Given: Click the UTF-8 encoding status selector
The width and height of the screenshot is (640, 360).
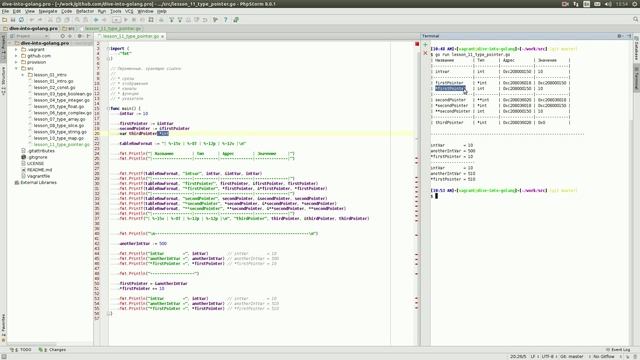Looking at the screenshot, I should (x=547, y=356).
